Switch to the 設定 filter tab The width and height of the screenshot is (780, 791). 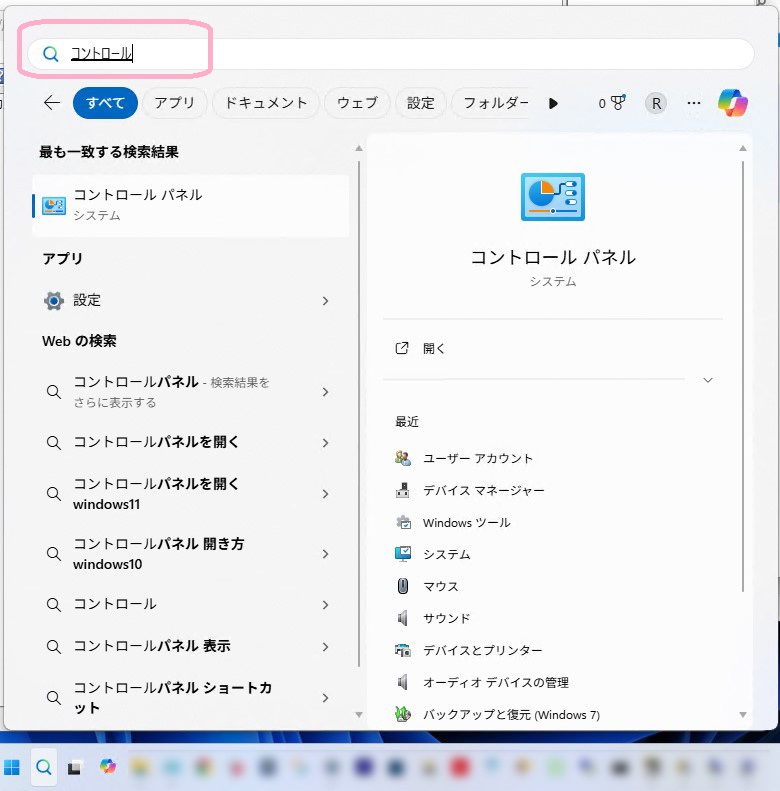pyautogui.click(x=420, y=103)
